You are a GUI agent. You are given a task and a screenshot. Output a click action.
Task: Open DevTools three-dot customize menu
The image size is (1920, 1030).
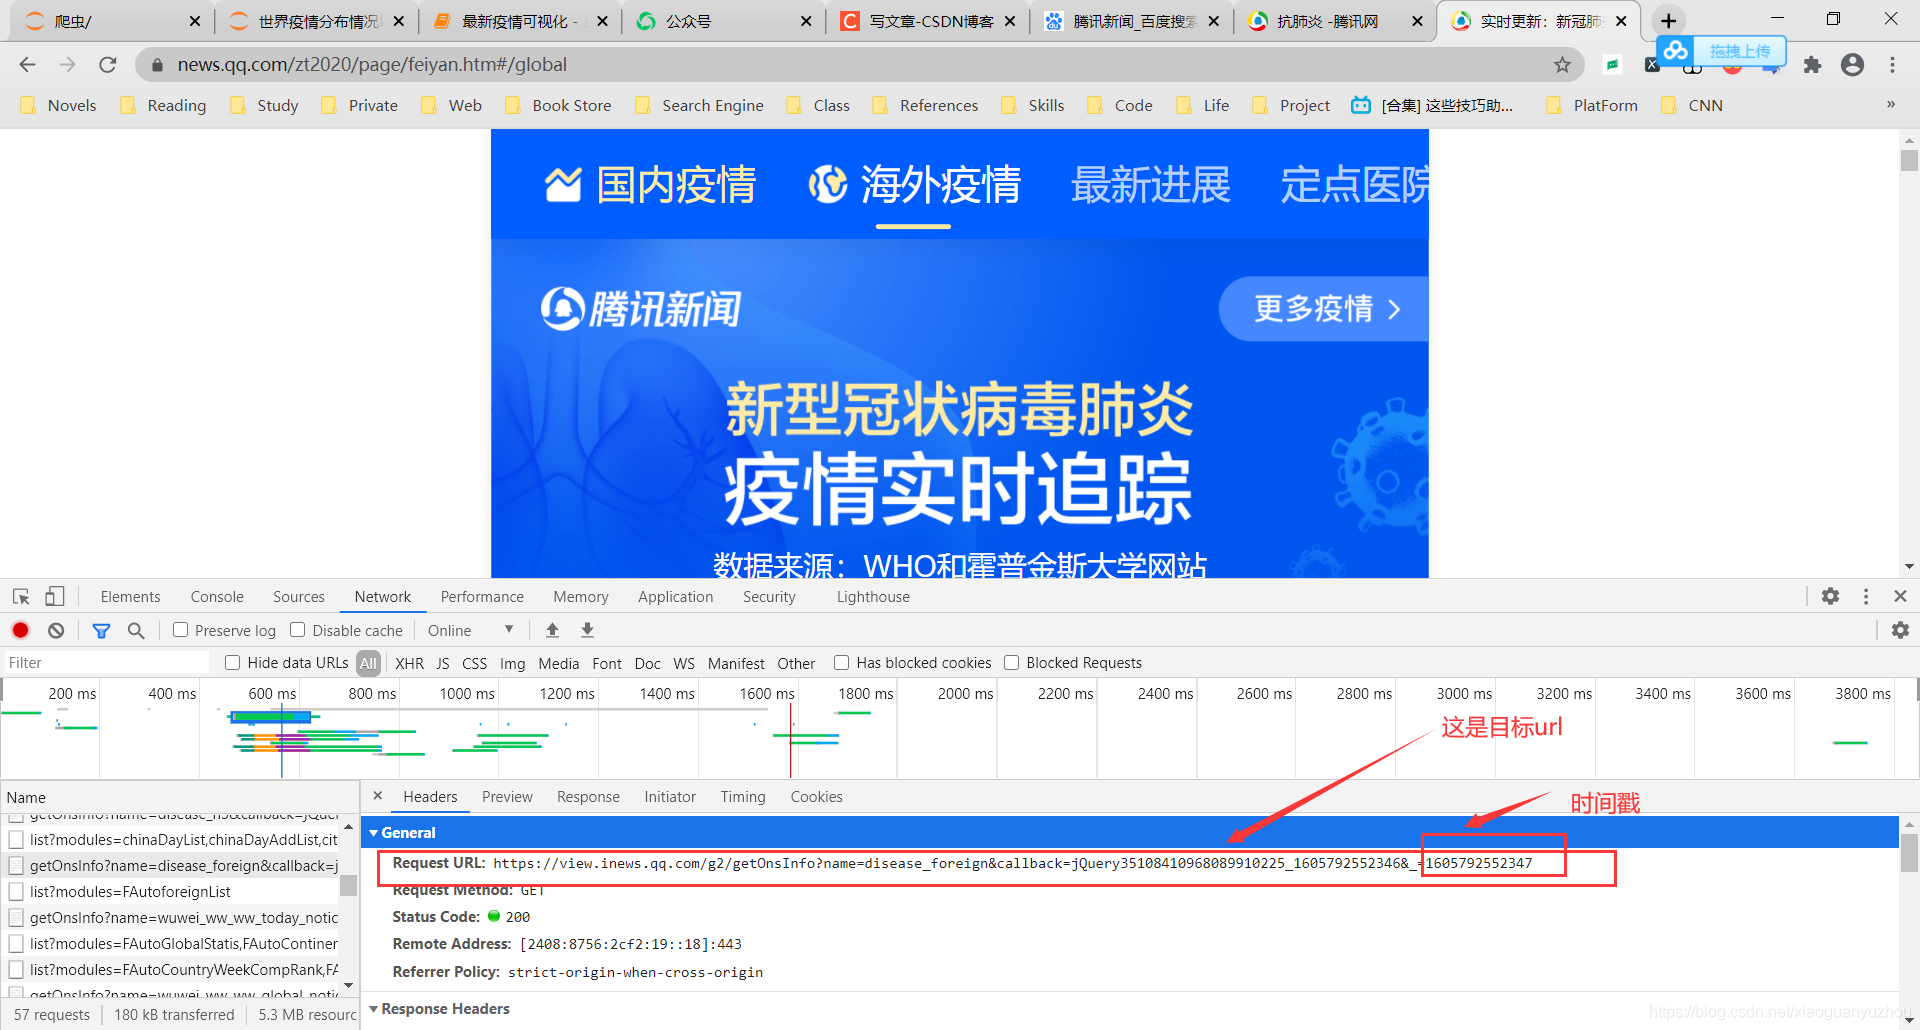1865,596
